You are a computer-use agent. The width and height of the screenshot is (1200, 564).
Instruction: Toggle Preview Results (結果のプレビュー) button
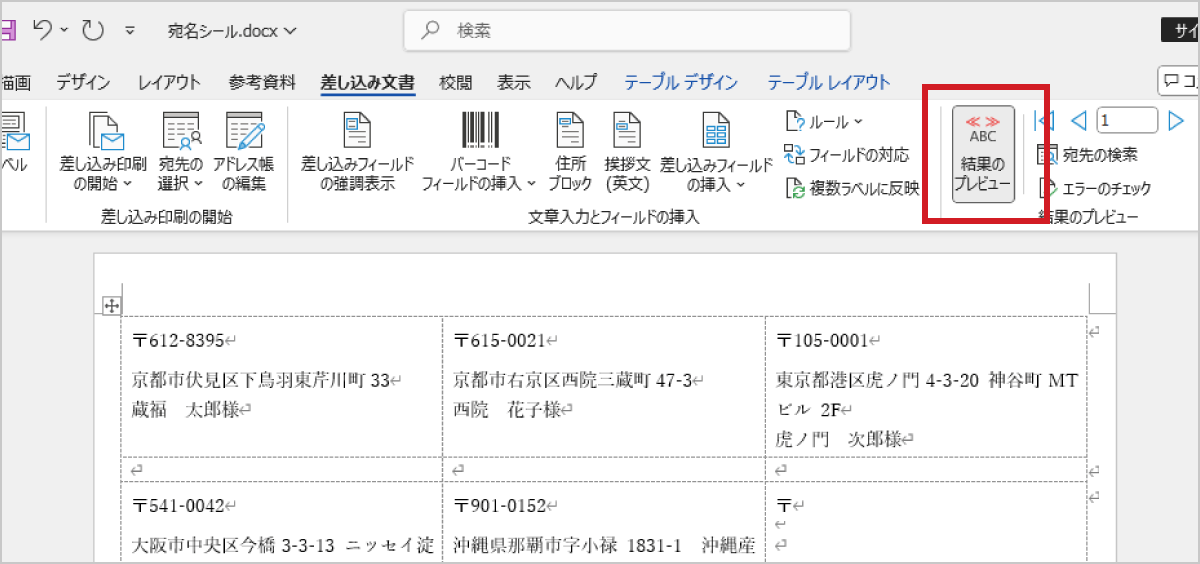point(983,154)
